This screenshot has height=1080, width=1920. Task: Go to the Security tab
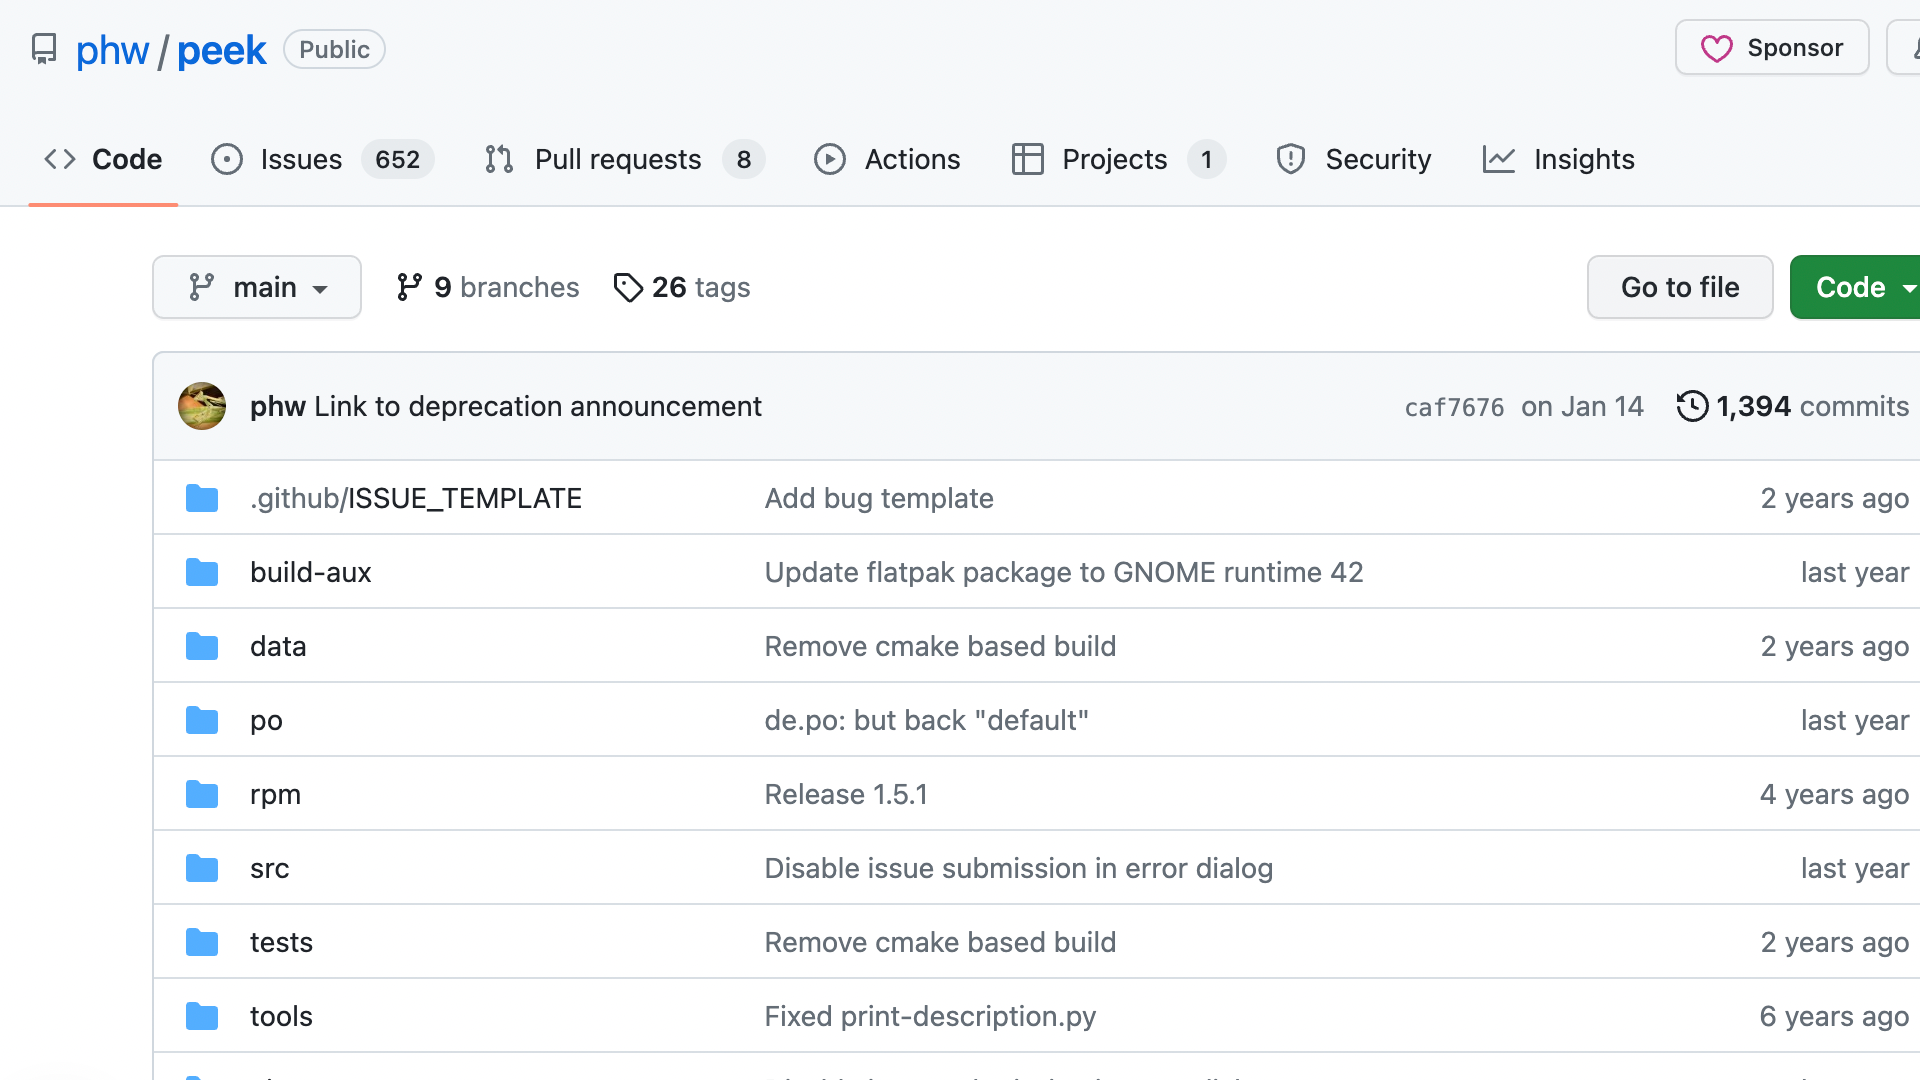pyautogui.click(x=1377, y=160)
